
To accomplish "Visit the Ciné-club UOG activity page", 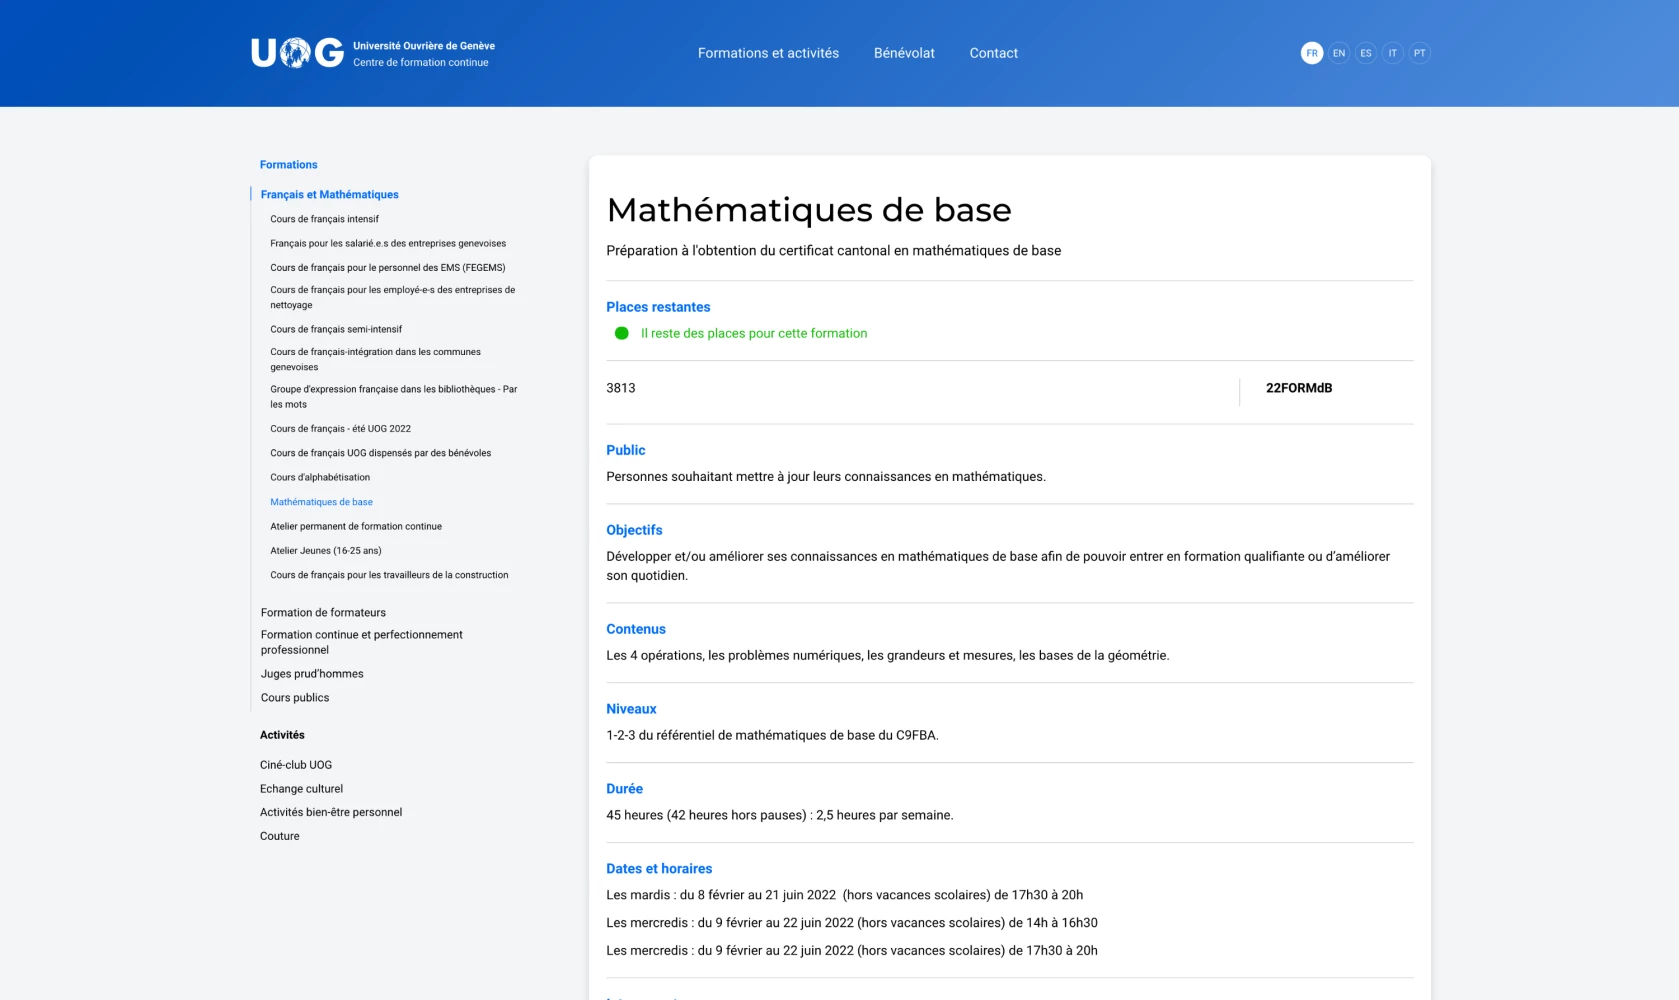I will (296, 765).
